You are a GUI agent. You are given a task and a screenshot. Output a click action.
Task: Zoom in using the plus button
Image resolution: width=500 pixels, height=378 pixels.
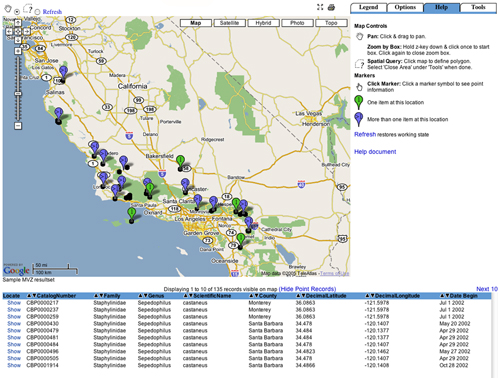18,51
